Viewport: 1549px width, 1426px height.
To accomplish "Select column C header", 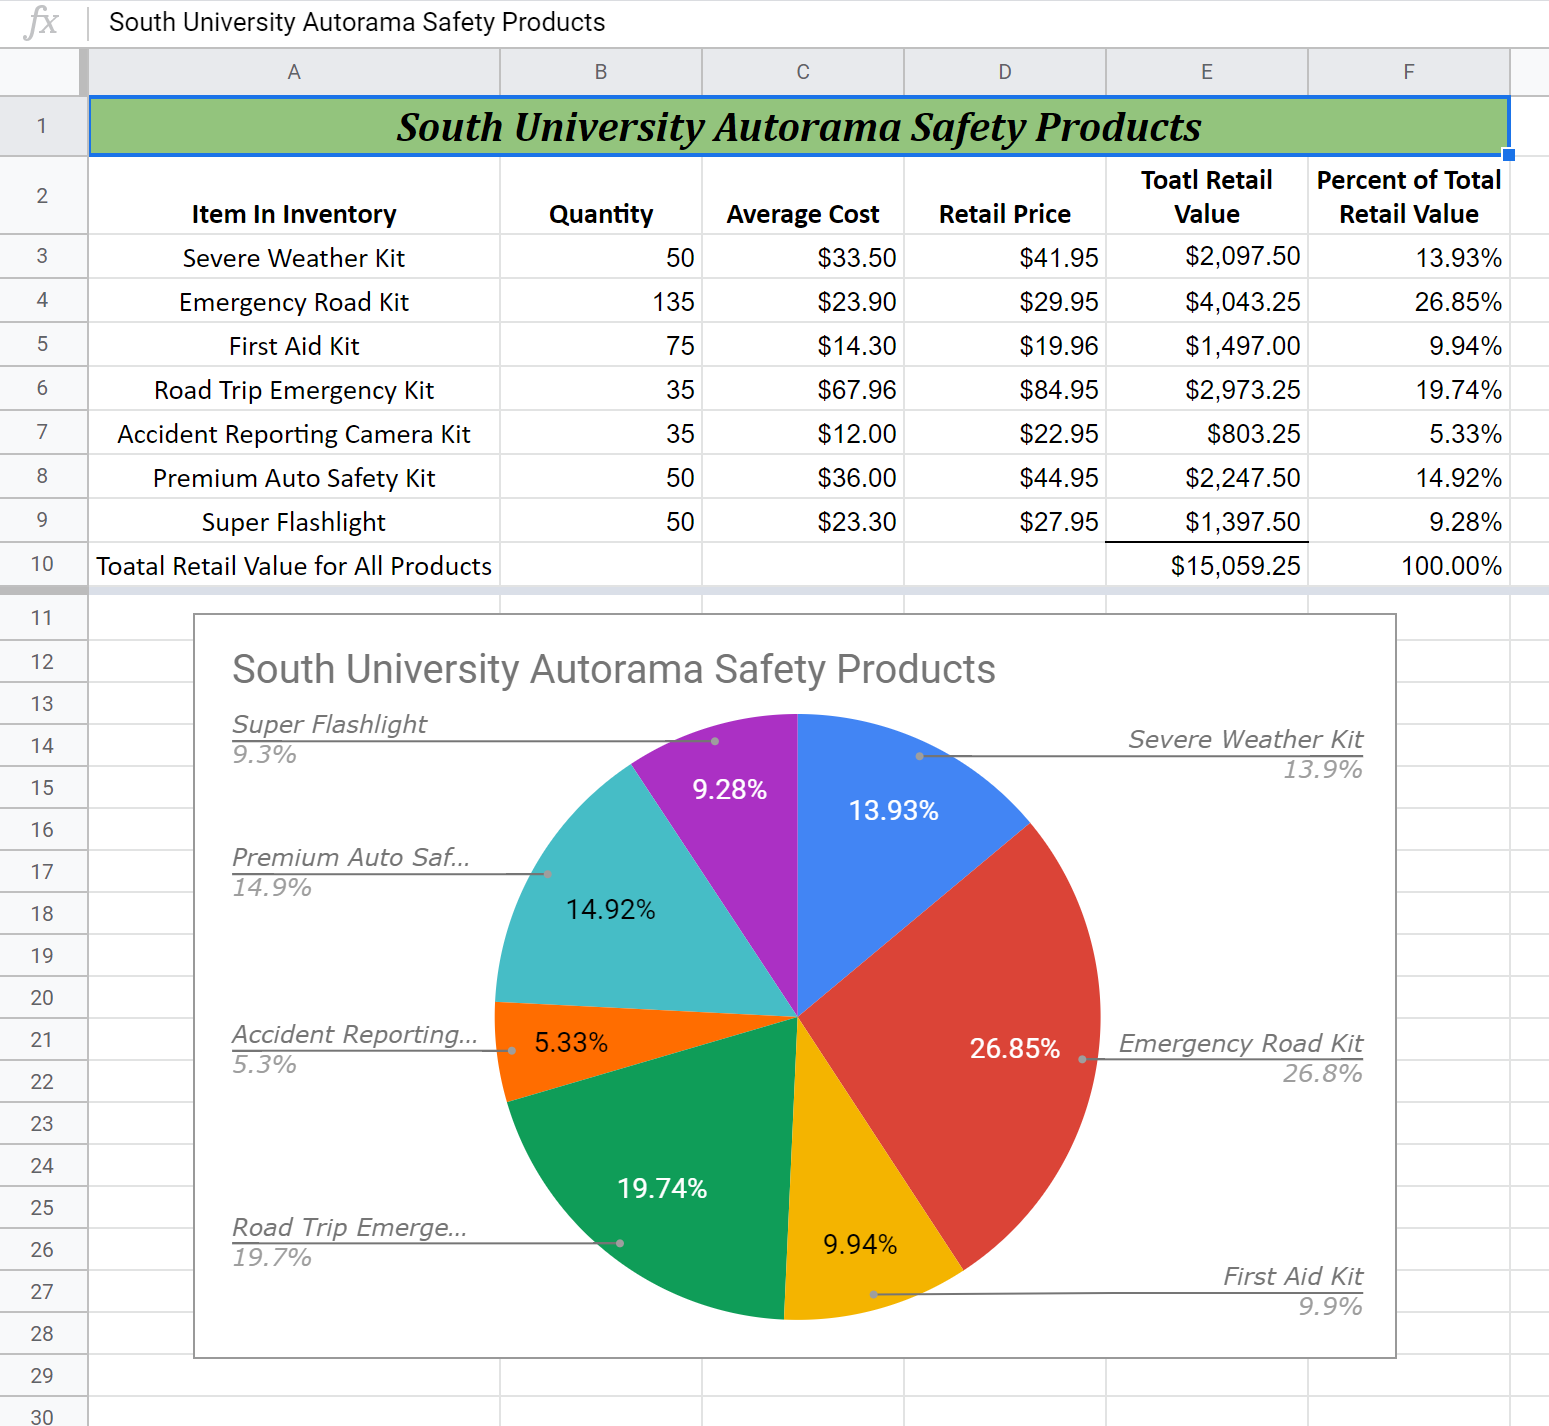I will click(x=803, y=72).
